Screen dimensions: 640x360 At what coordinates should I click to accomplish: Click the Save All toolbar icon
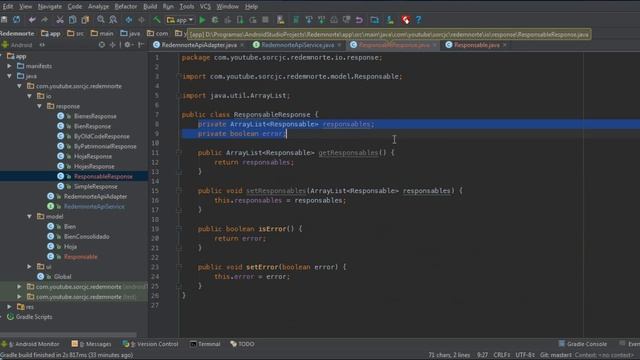click(4, 20)
